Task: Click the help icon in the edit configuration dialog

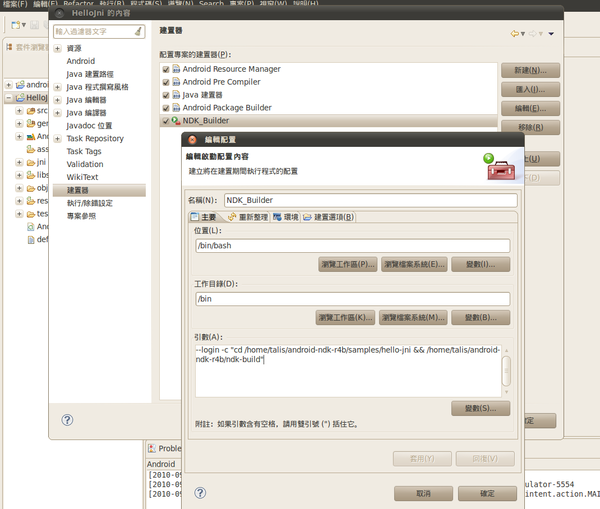Action: pos(200,493)
